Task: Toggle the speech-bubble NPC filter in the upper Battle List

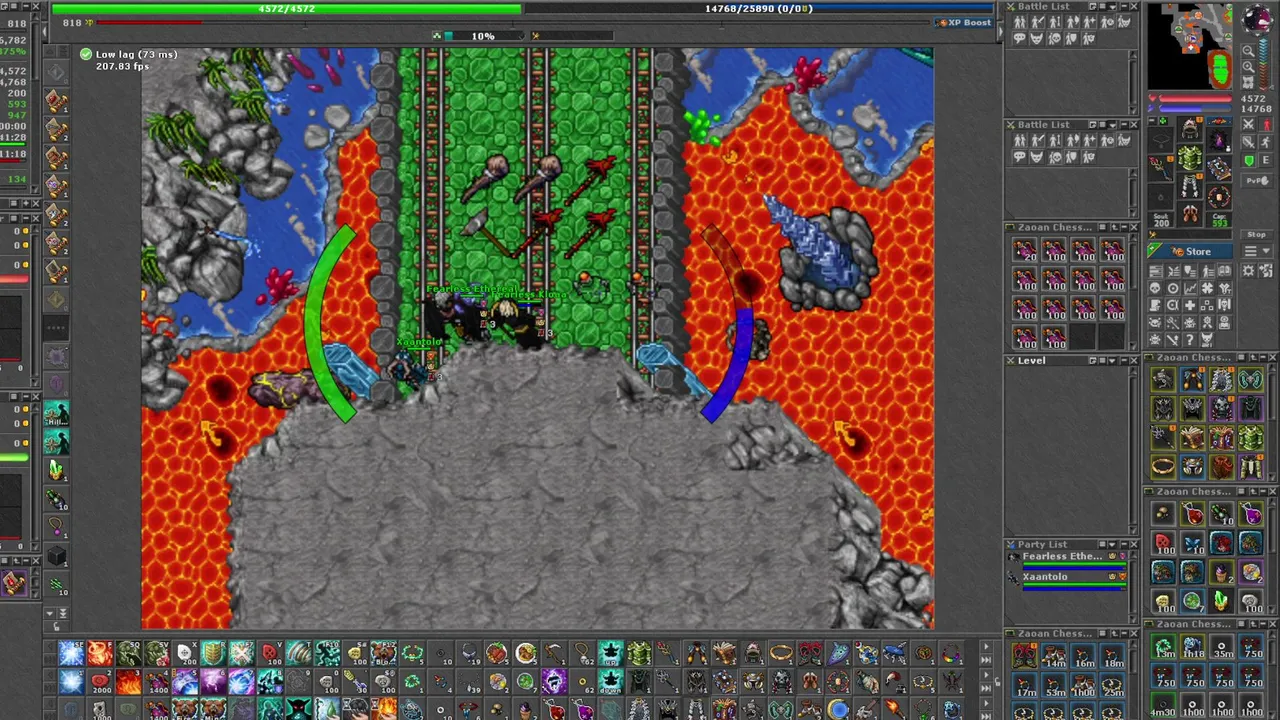Action: pyautogui.click(x=1020, y=38)
